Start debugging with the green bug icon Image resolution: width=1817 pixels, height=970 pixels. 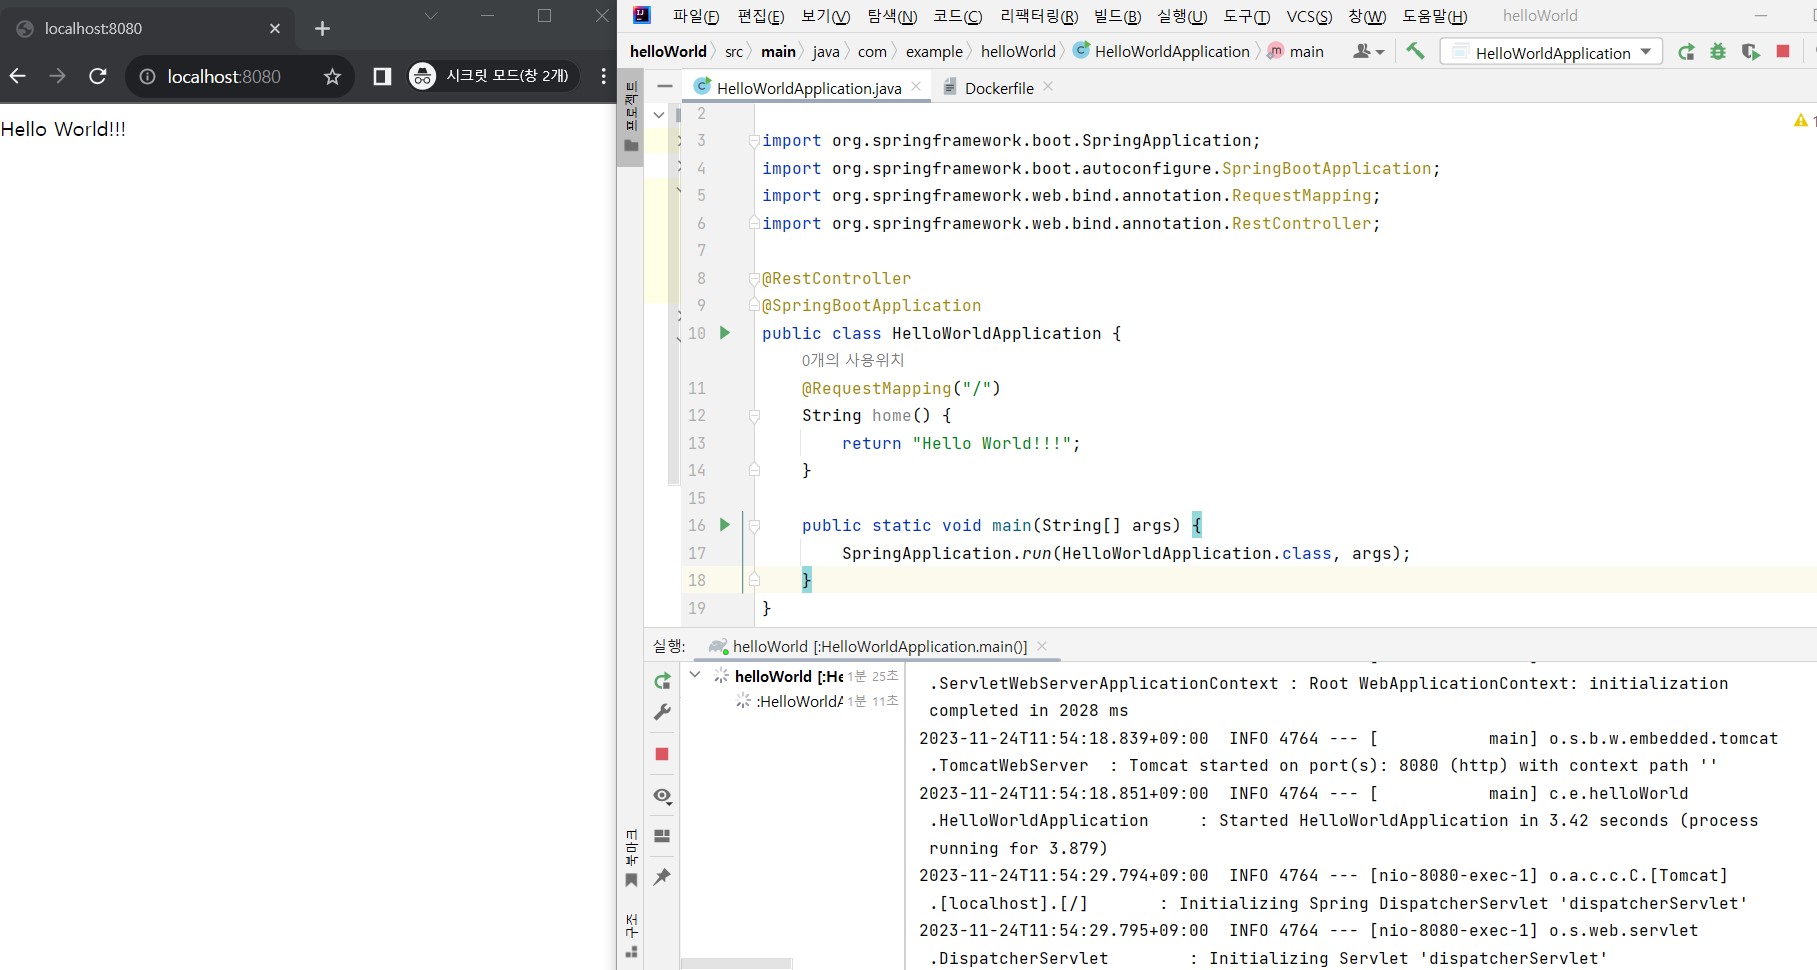pyautogui.click(x=1718, y=52)
